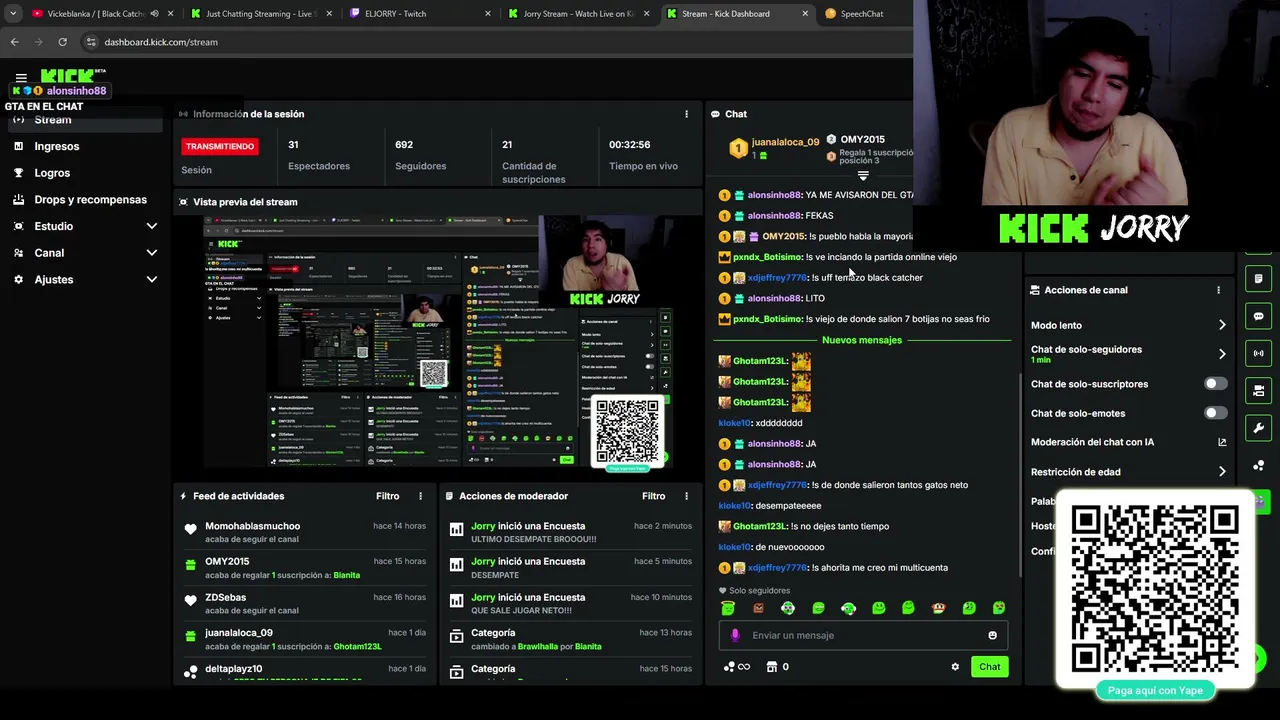Toggle Chat de solo-suscriptores switch
The image size is (1280, 720).
pos(1215,384)
